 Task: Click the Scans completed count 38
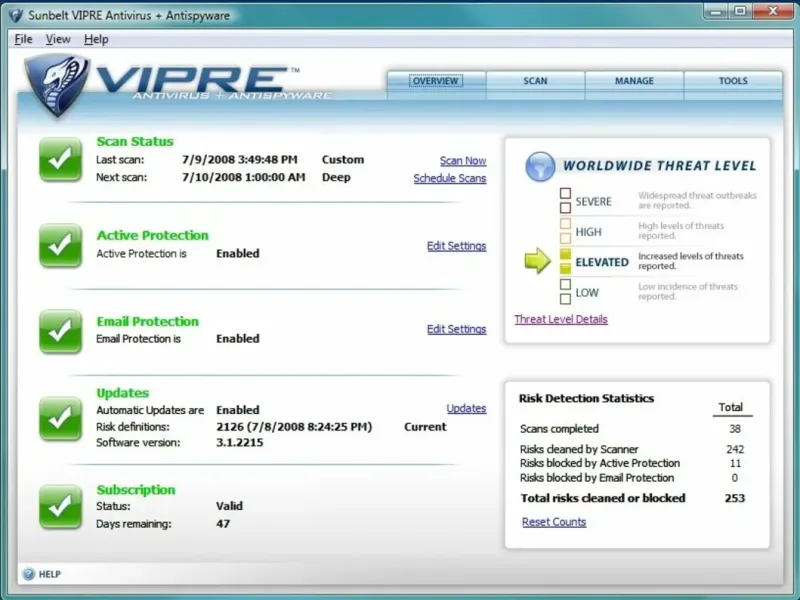[x=735, y=429]
